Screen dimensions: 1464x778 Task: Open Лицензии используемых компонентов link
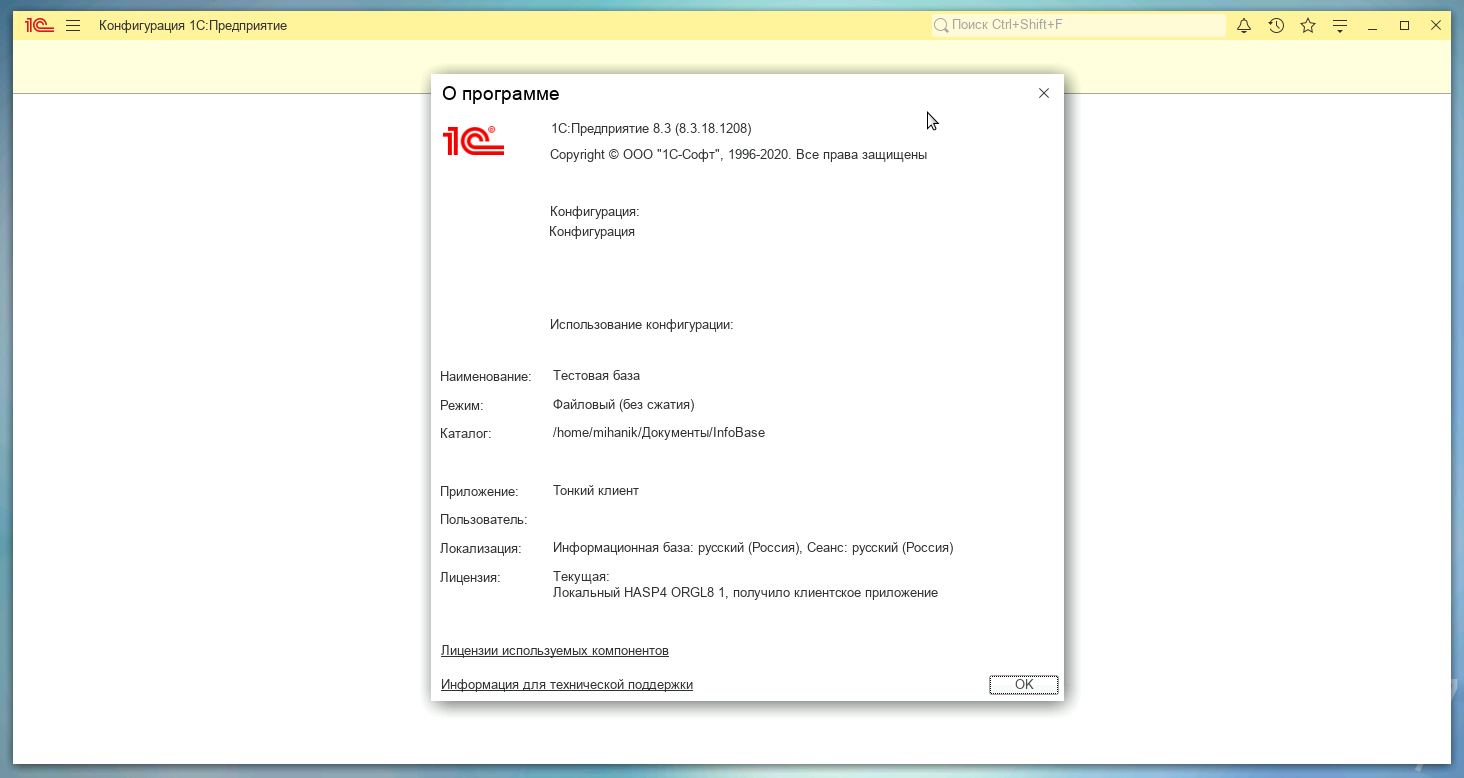tap(555, 651)
